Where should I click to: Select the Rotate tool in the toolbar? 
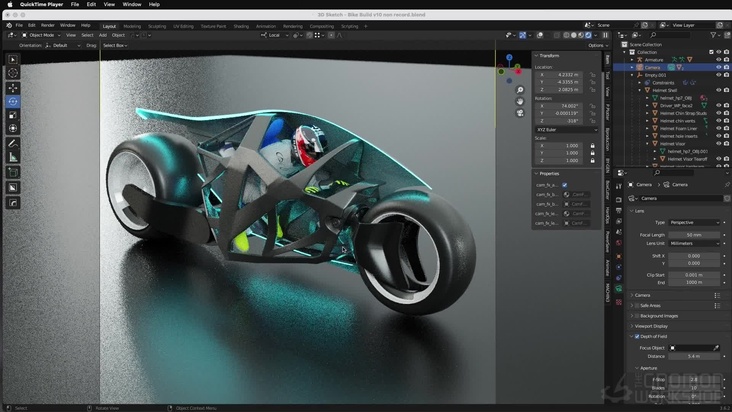pos(13,101)
